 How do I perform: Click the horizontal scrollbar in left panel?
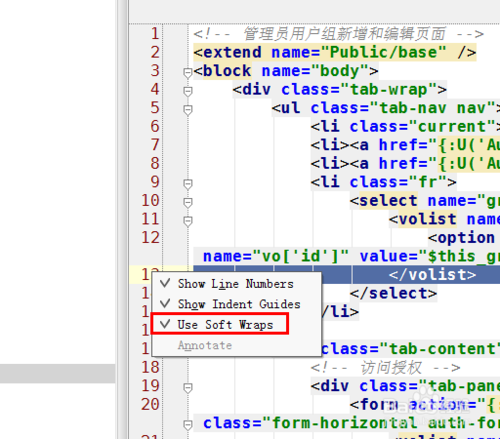click(x=57, y=373)
